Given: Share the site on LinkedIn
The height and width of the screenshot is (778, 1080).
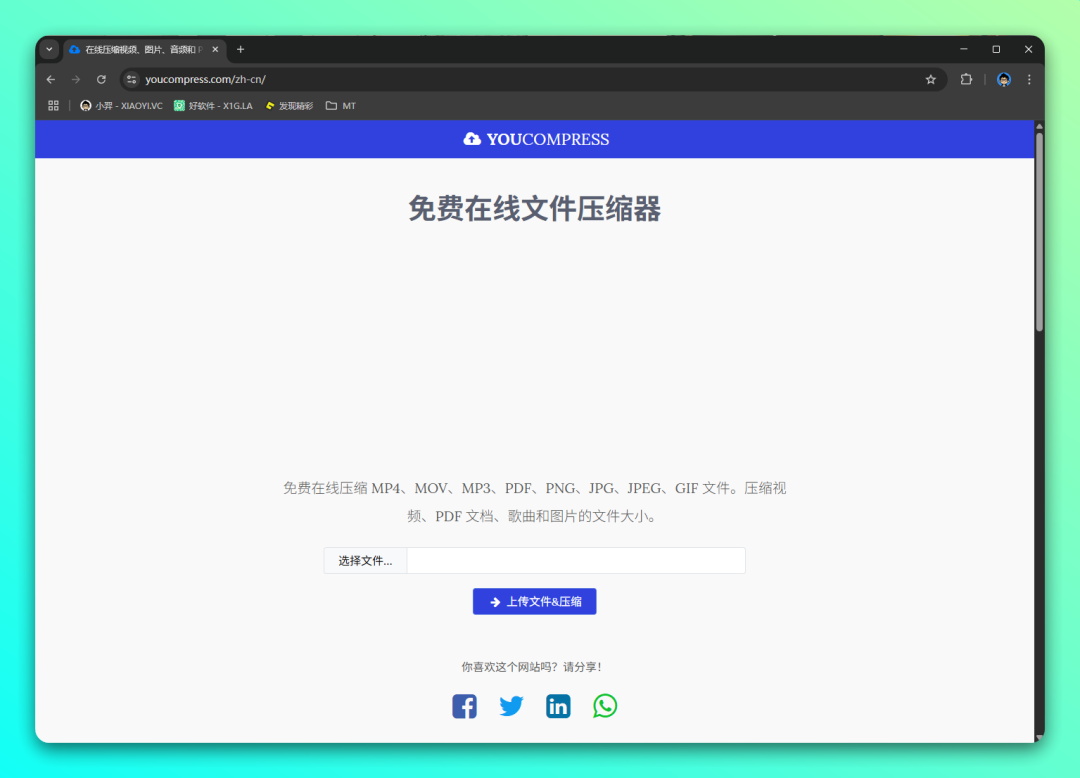Looking at the screenshot, I should coord(558,706).
